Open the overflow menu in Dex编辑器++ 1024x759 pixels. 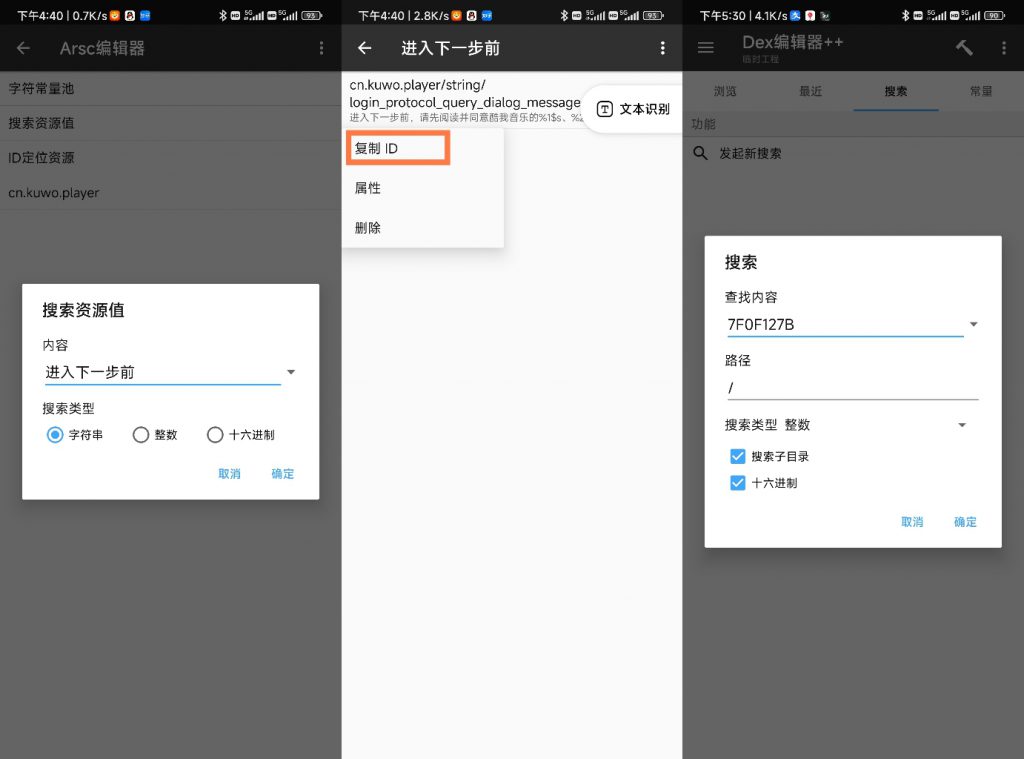pyautogui.click(x=1003, y=47)
